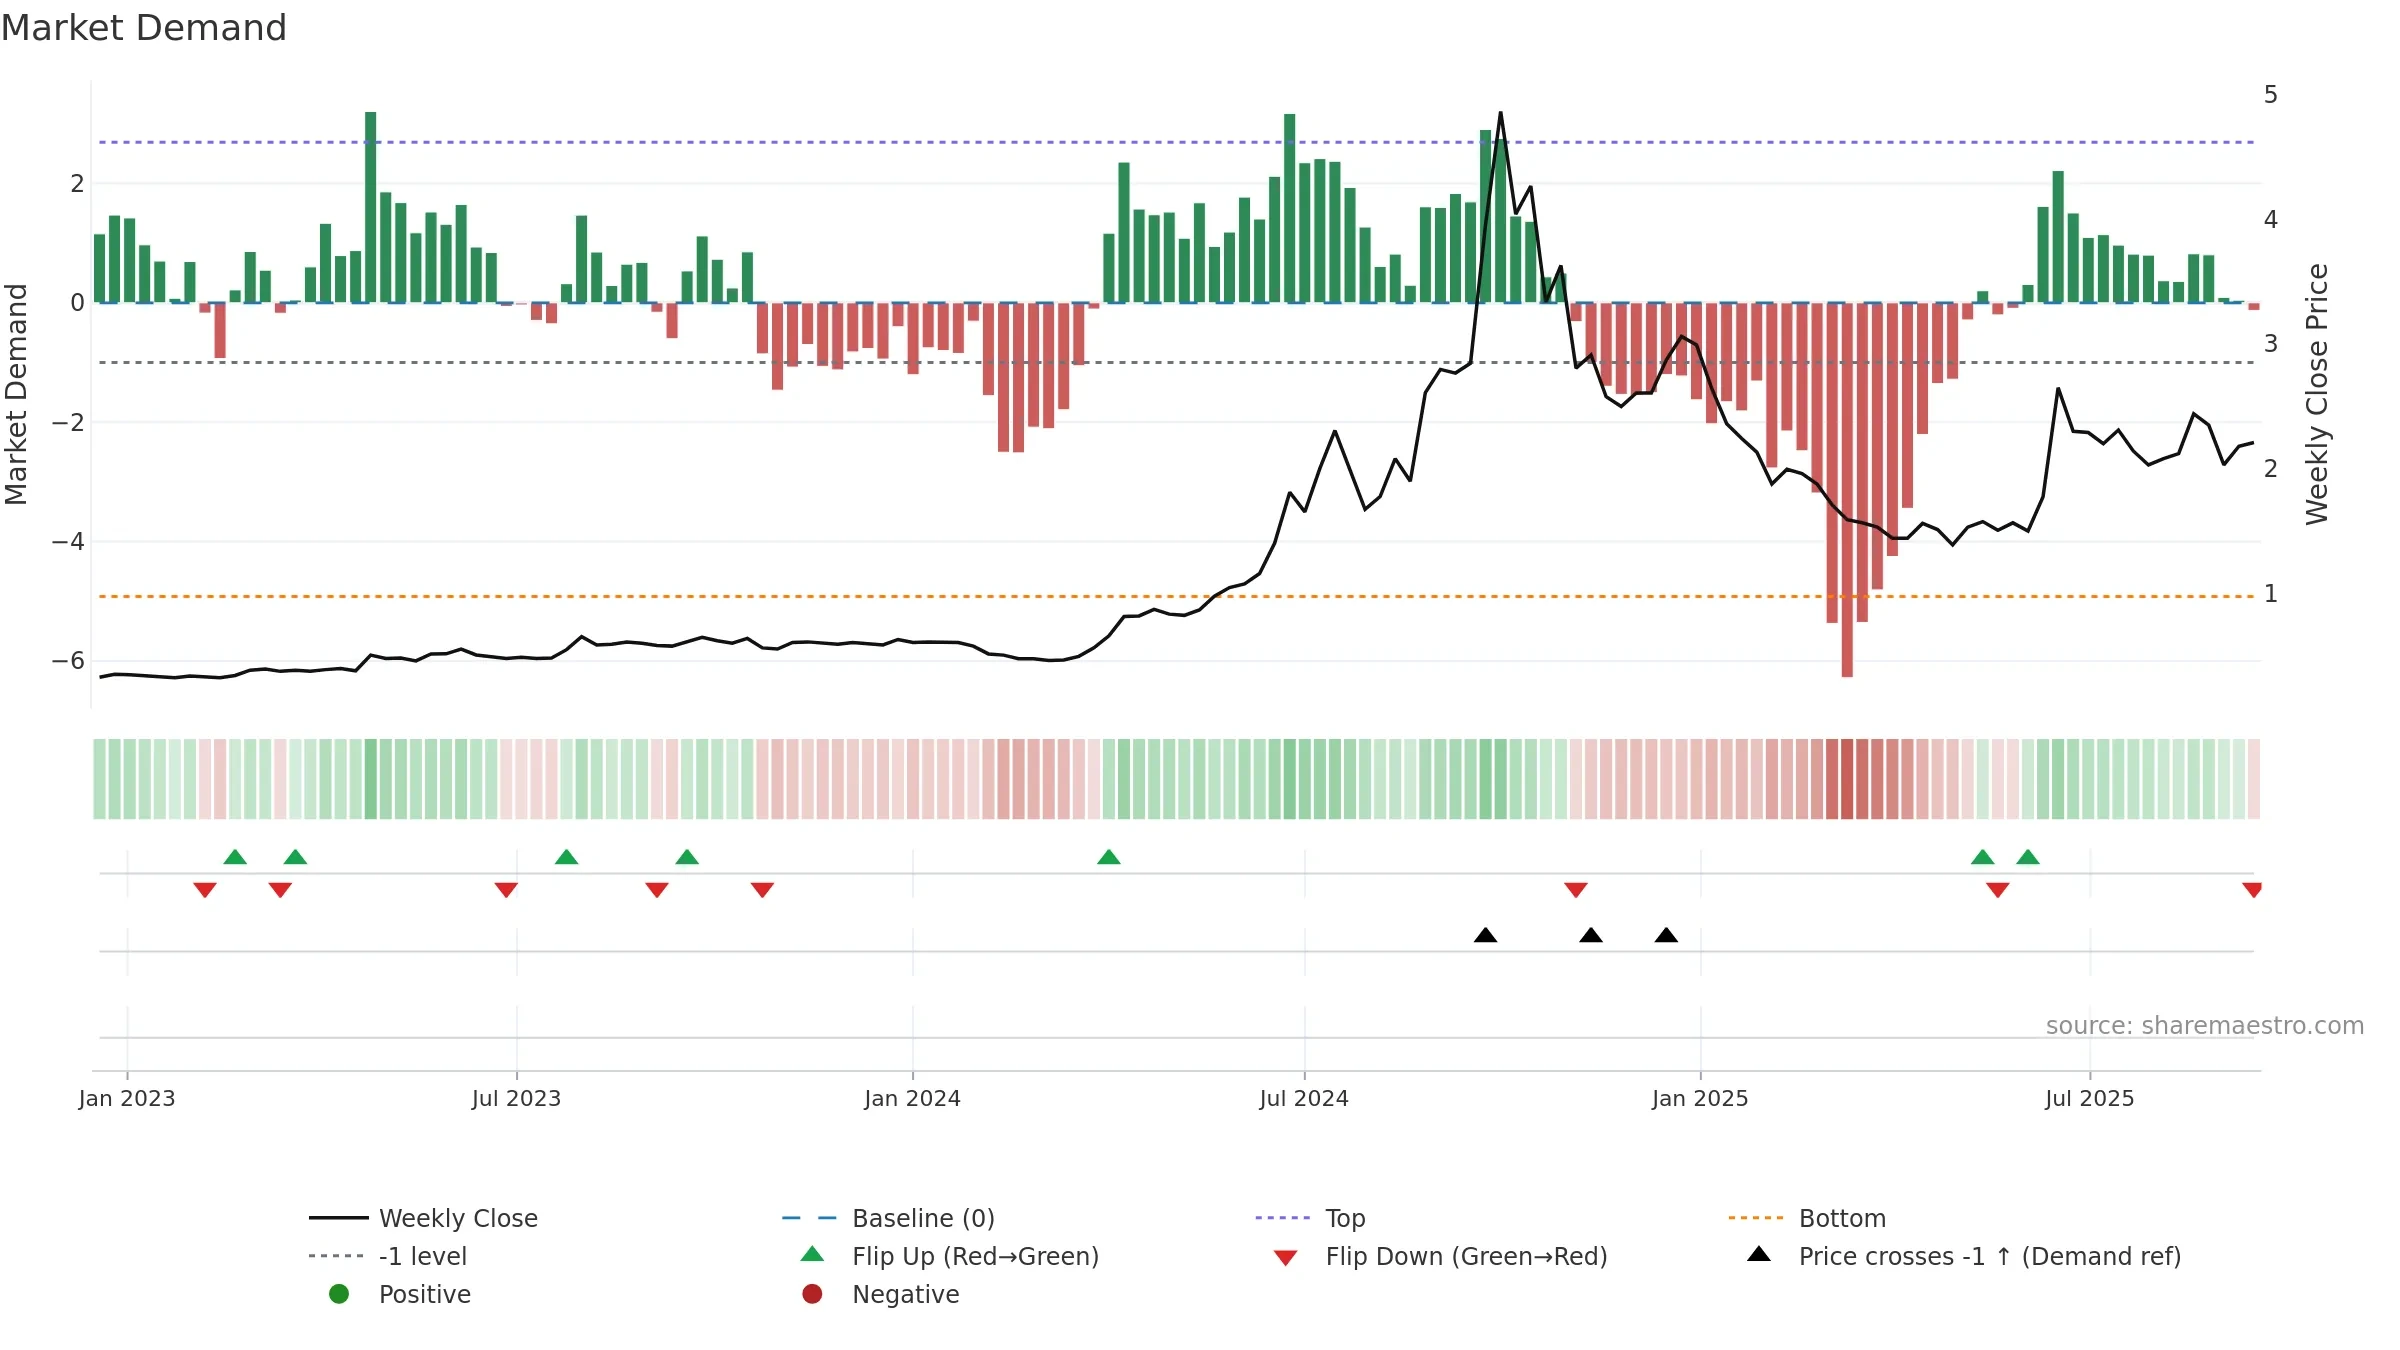Click the green triangle icon in the legend
This screenshot has width=2400, height=1350.
[812, 1254]
